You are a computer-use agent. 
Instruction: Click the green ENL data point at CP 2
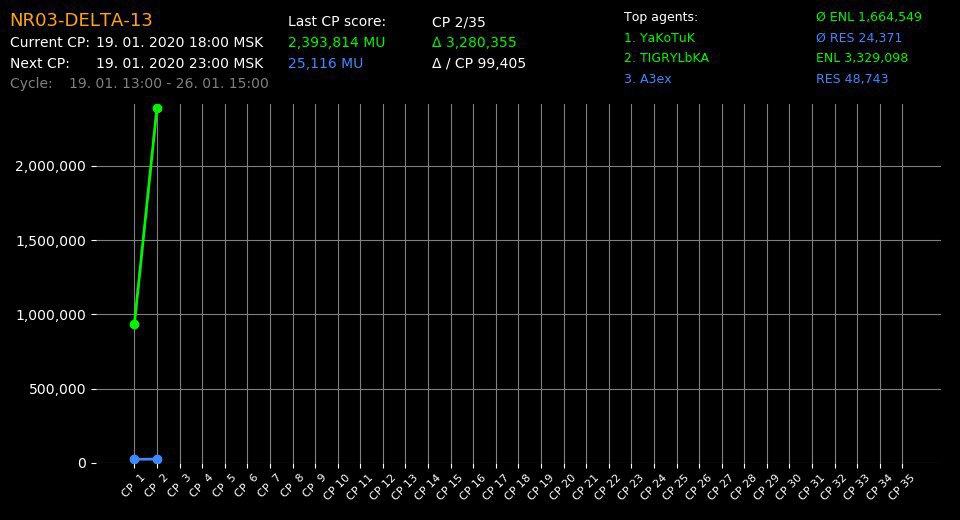tap(157, 108)
